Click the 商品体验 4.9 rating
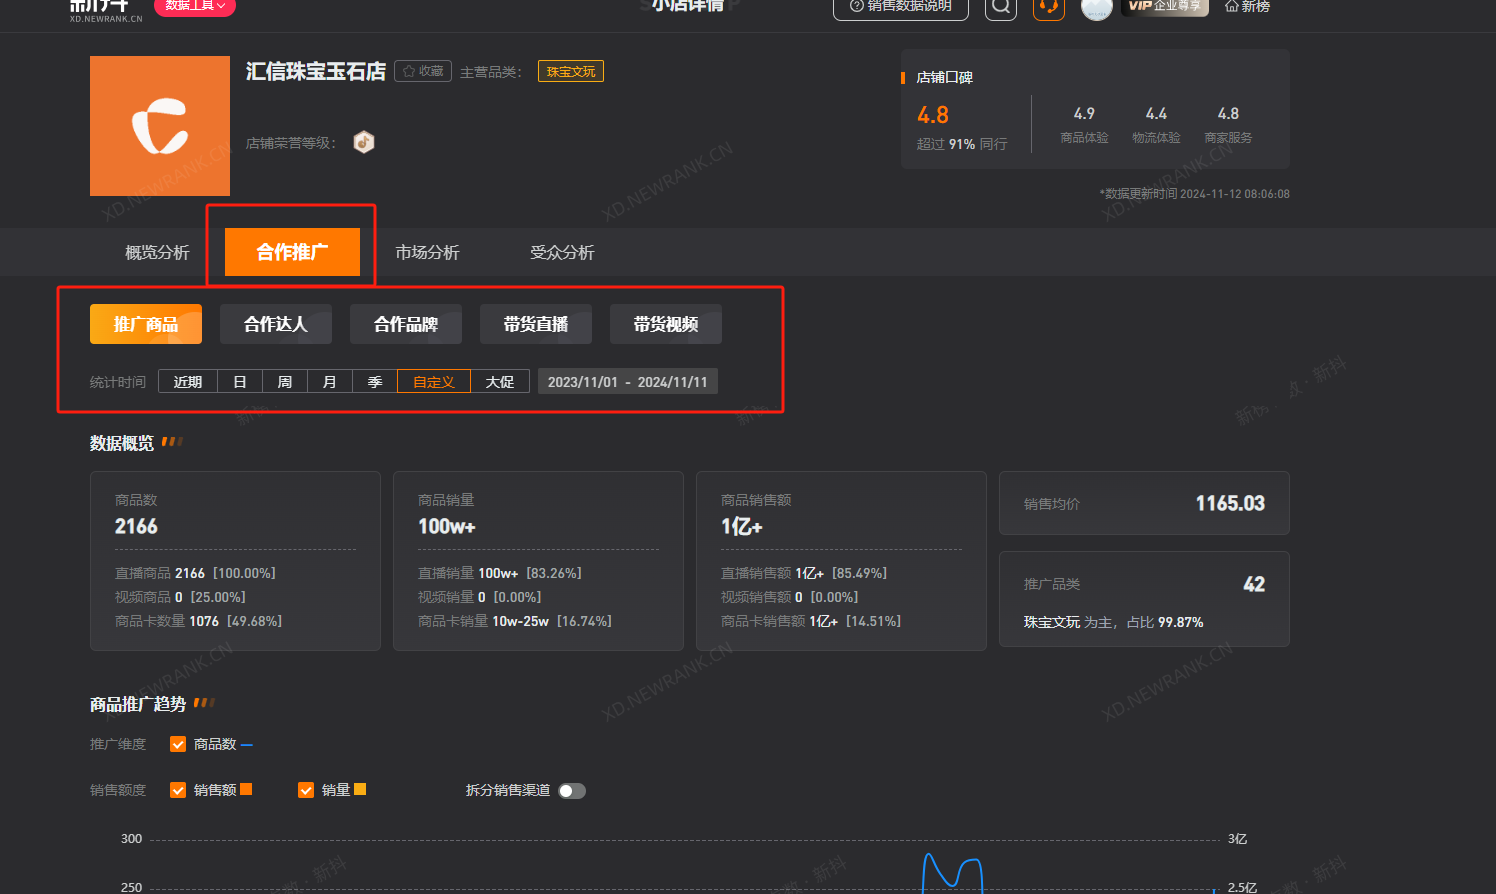Screen dimensions: 1496x894 click(1084, 114)
